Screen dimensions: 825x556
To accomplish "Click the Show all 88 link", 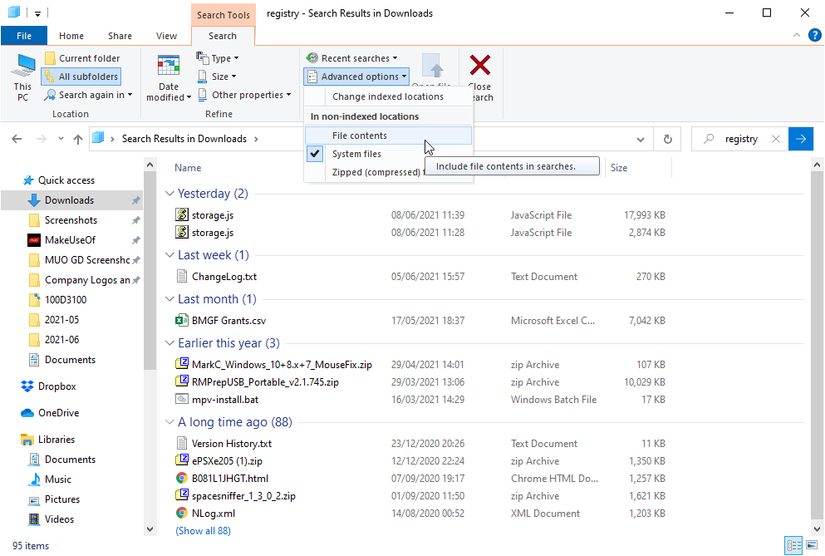I will pyautogui.click(x=203, y=531).
